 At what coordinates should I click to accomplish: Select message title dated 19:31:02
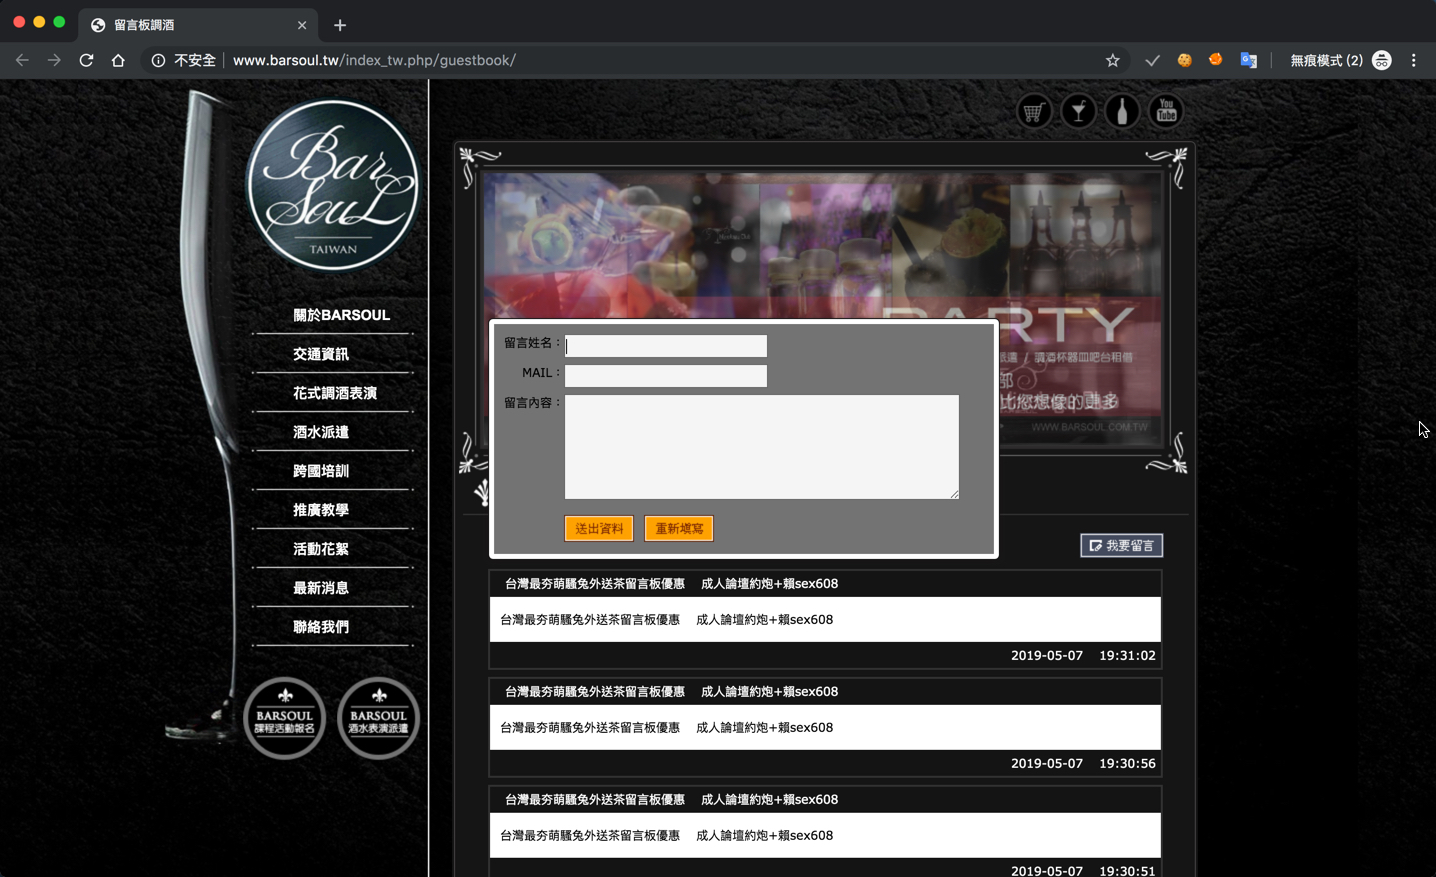tap(671, 584)
